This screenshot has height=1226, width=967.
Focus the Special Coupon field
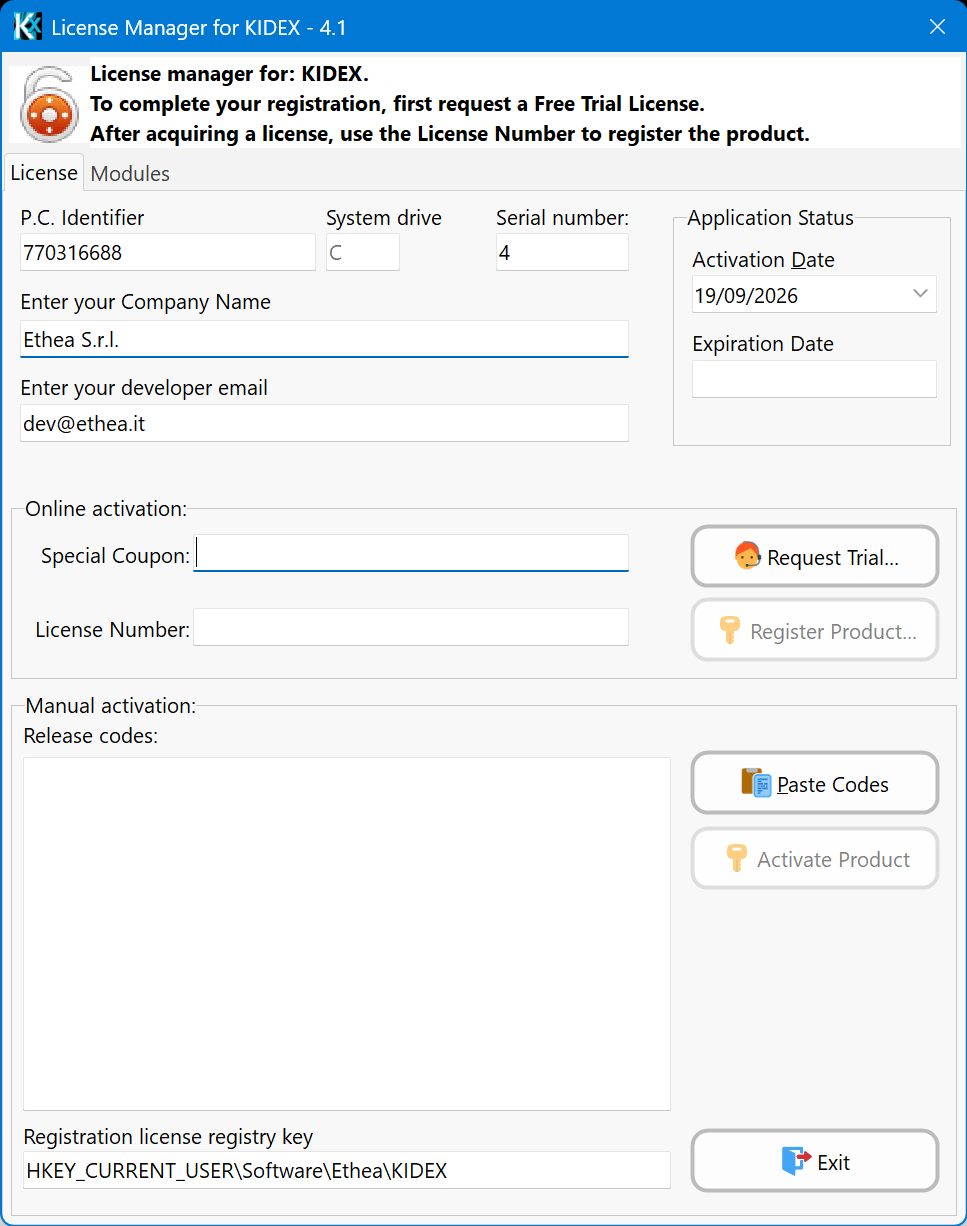tap(411, 553)
